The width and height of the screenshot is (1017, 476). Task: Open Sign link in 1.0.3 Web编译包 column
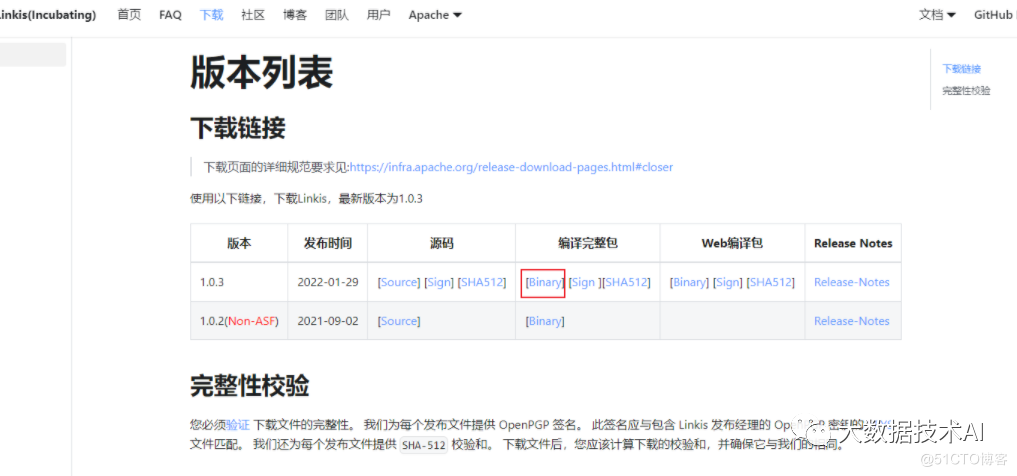tap(728, 282)
